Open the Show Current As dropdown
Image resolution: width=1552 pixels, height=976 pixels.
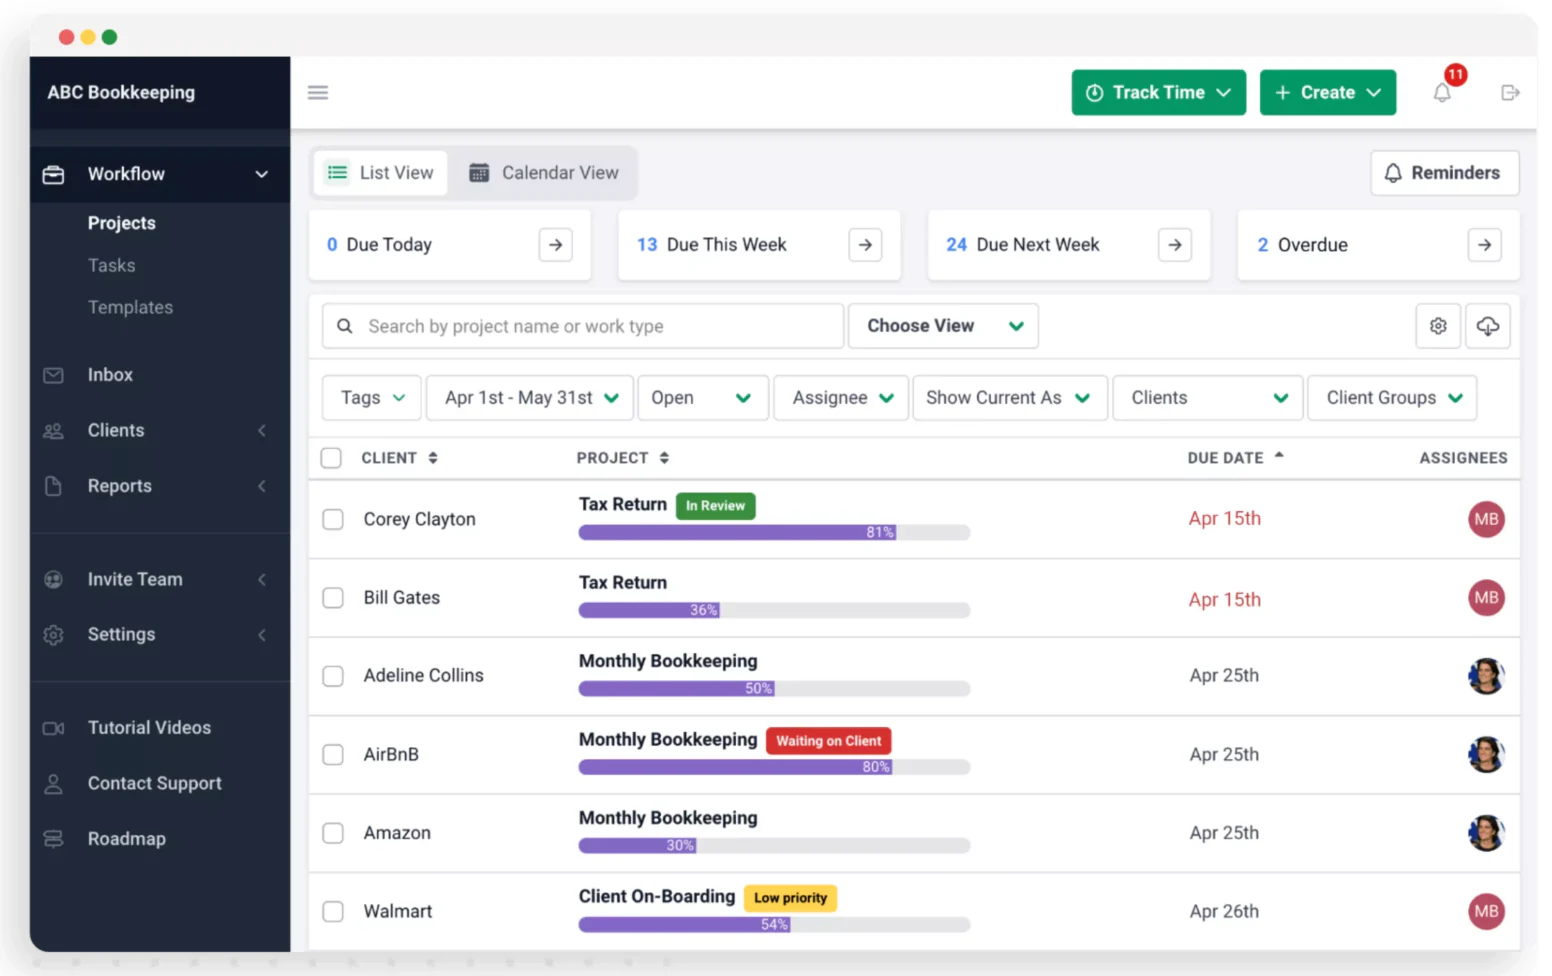click(1010, 398)
